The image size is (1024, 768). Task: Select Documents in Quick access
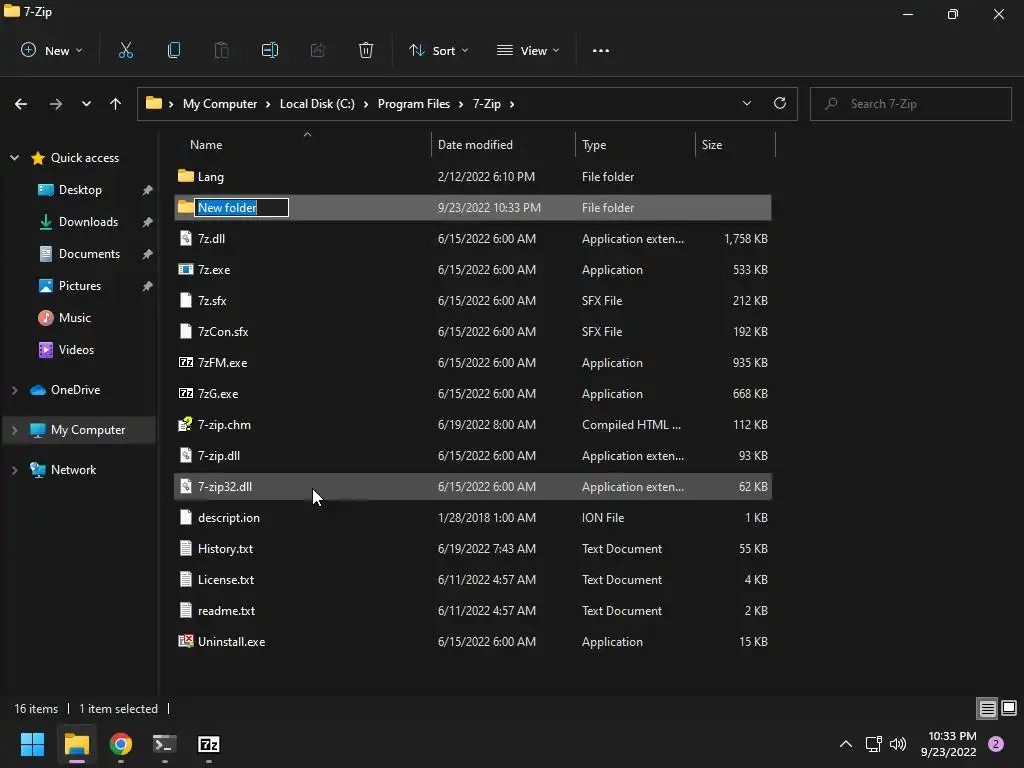[89, 253]
